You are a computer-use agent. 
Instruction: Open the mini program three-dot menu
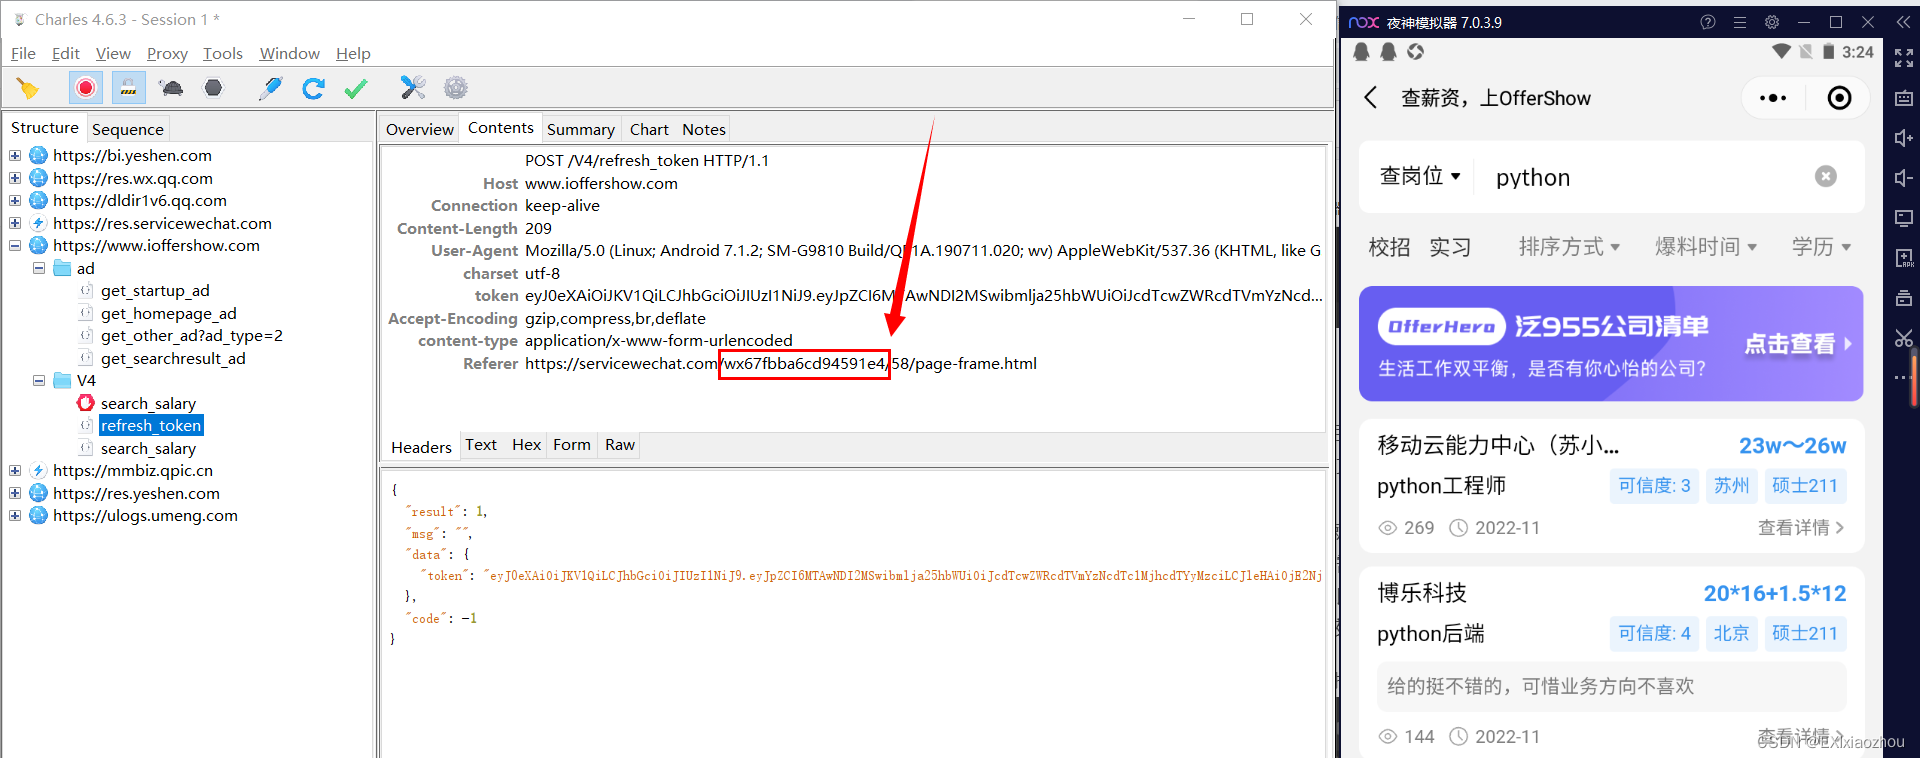(x=1773, y=98)
